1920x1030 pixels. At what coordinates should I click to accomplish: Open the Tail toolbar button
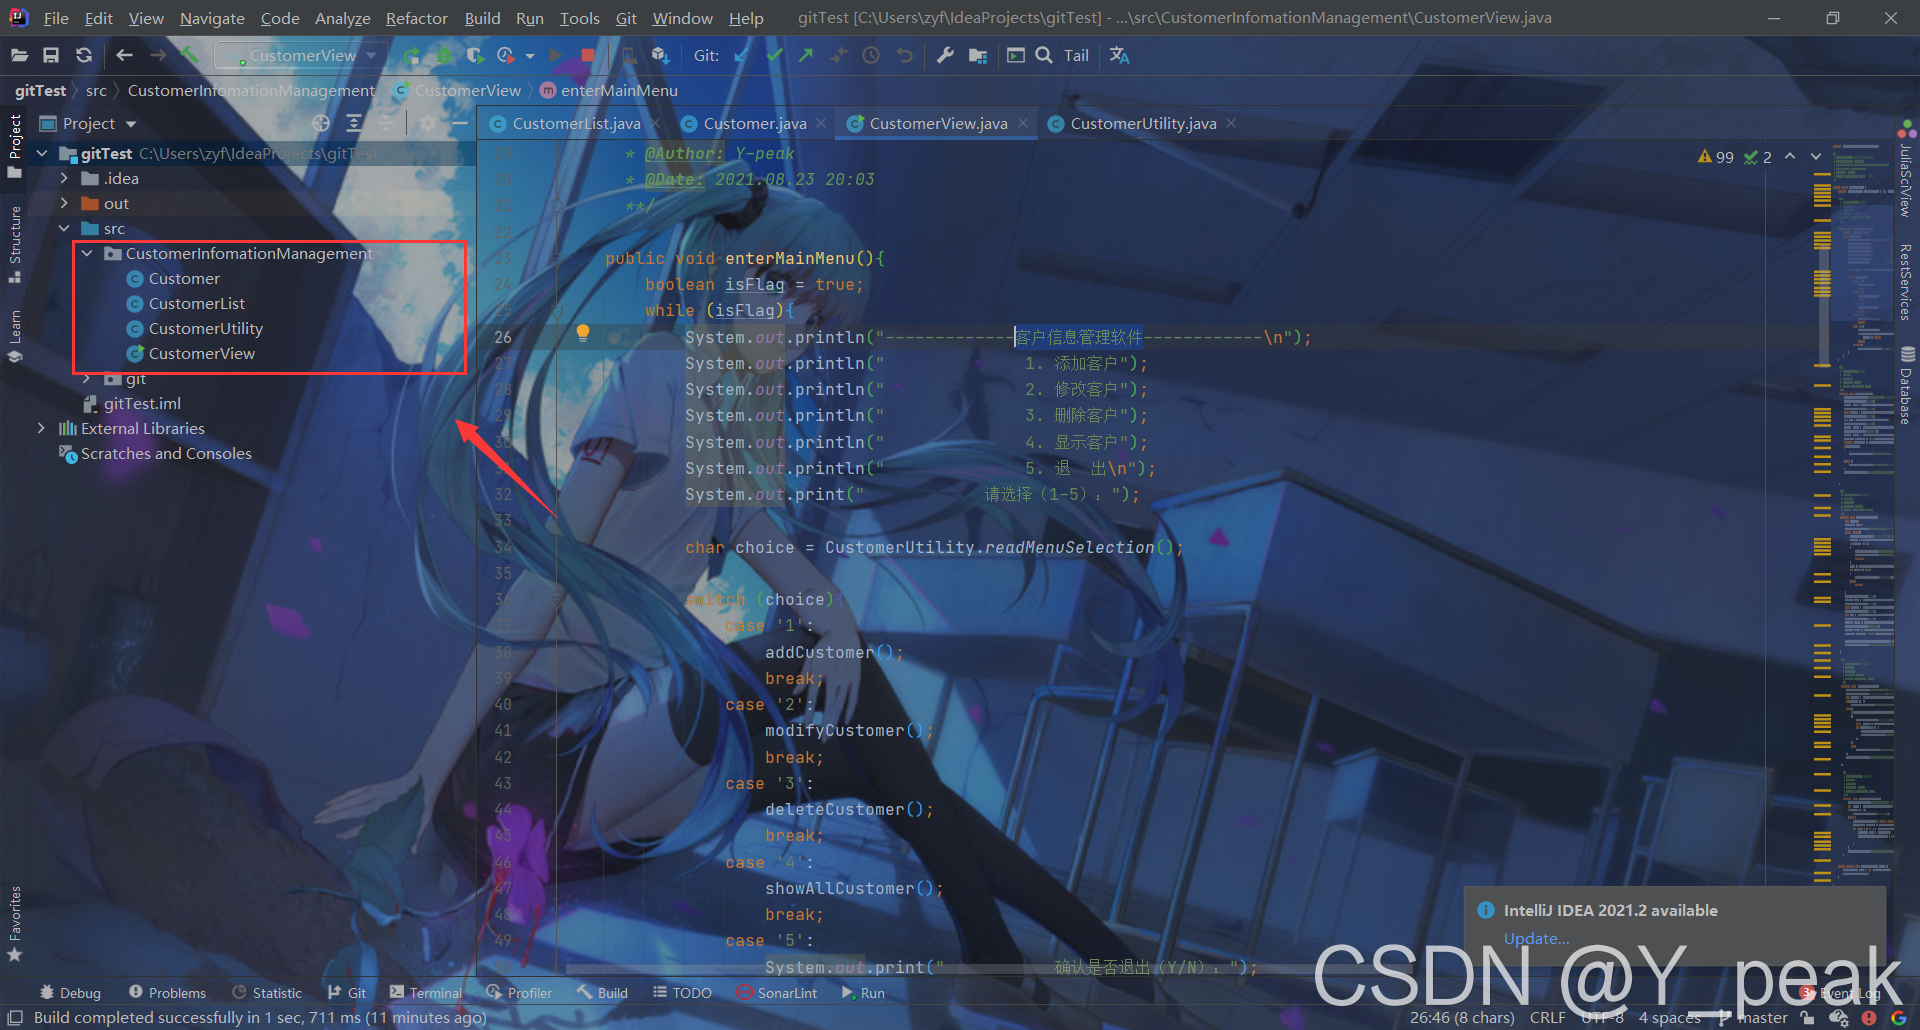1076,56
